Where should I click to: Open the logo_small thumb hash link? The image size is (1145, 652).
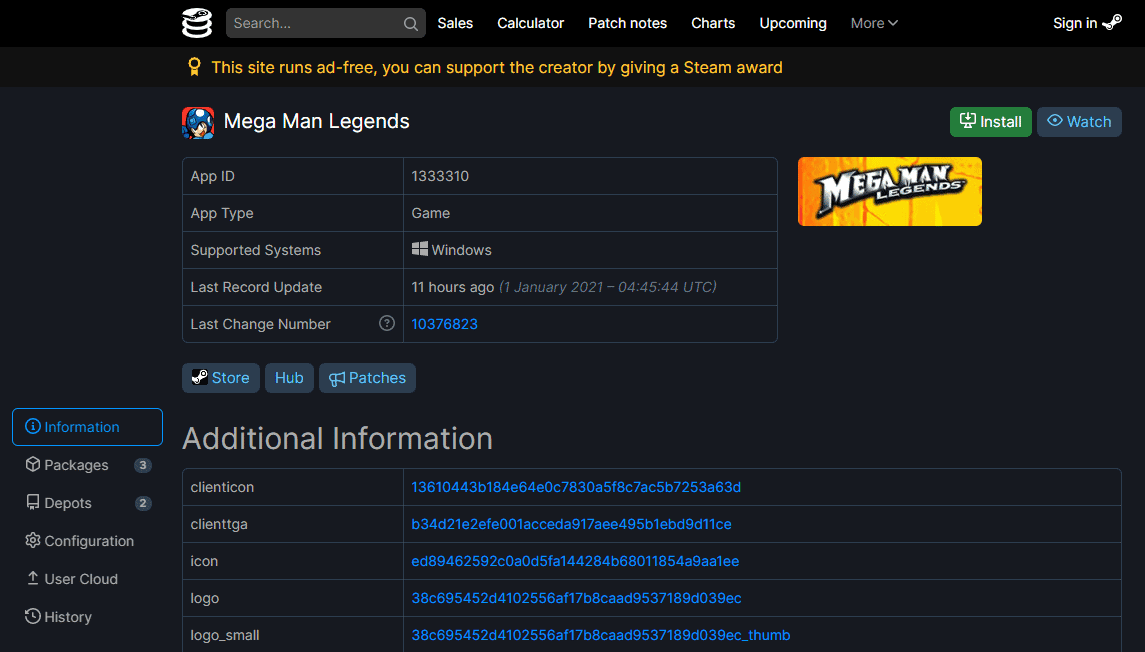coord(600,635)
